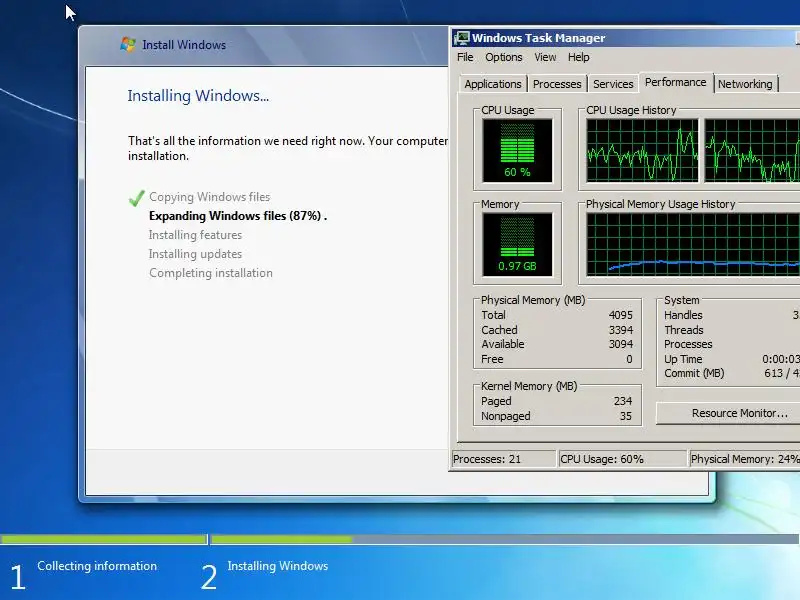Viewport: 800px width, 600px height.
Task: Click the Up Time label in System group
Action: [683, 359]
